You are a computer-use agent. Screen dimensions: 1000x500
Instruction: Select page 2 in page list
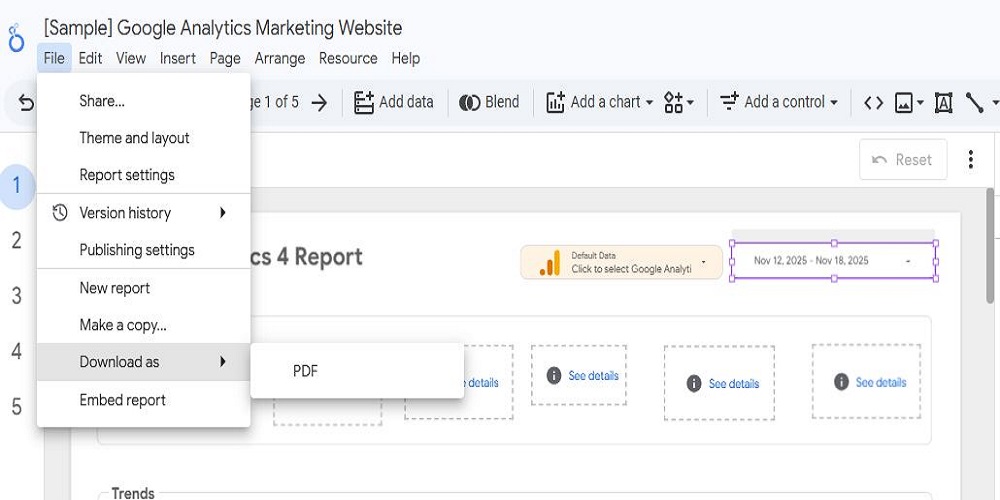pos(17,240)
